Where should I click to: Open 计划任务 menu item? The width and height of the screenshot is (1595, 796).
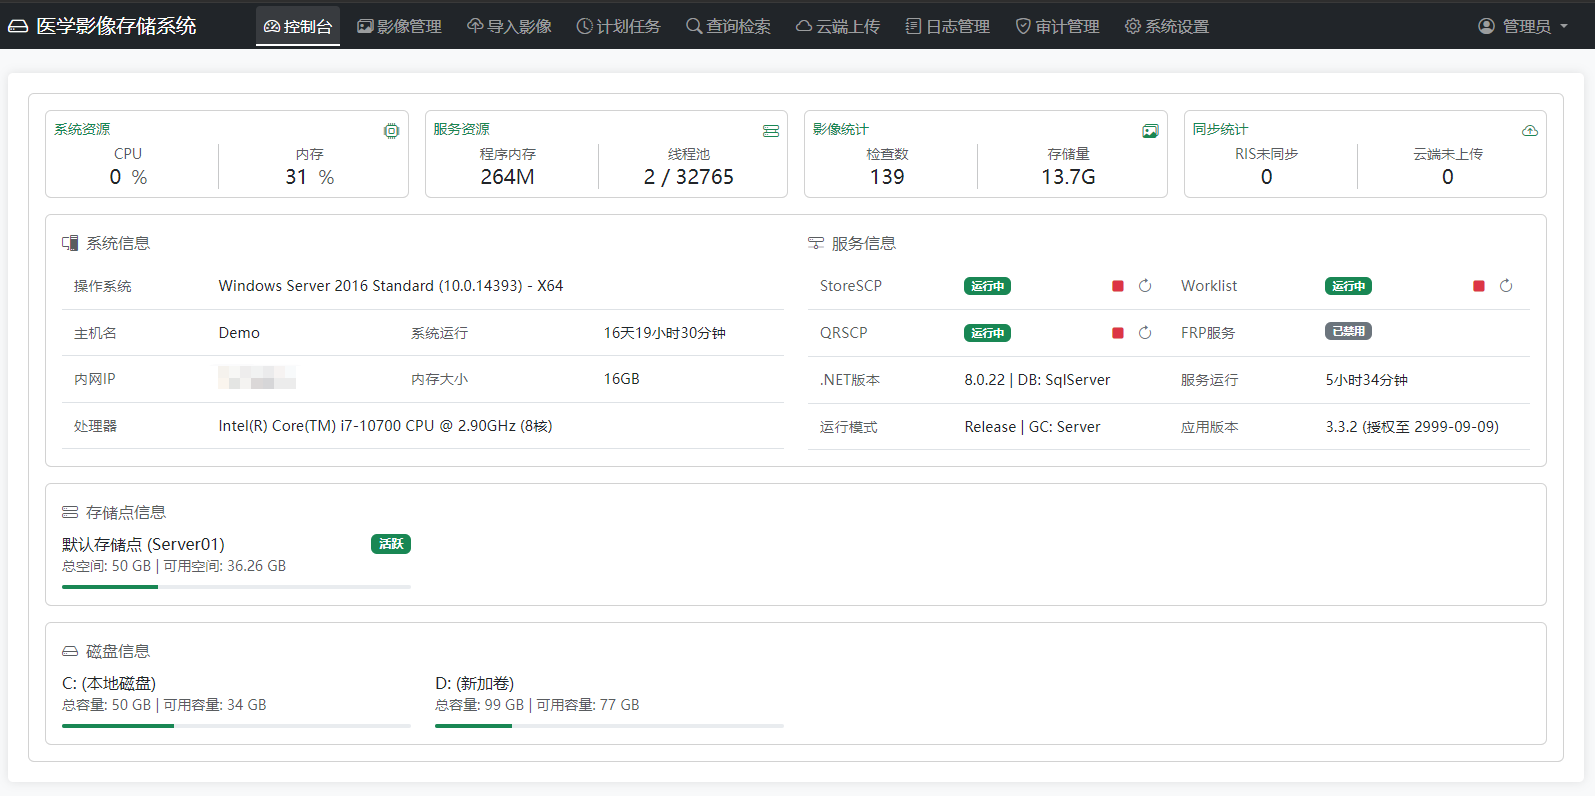click(618, 26)
